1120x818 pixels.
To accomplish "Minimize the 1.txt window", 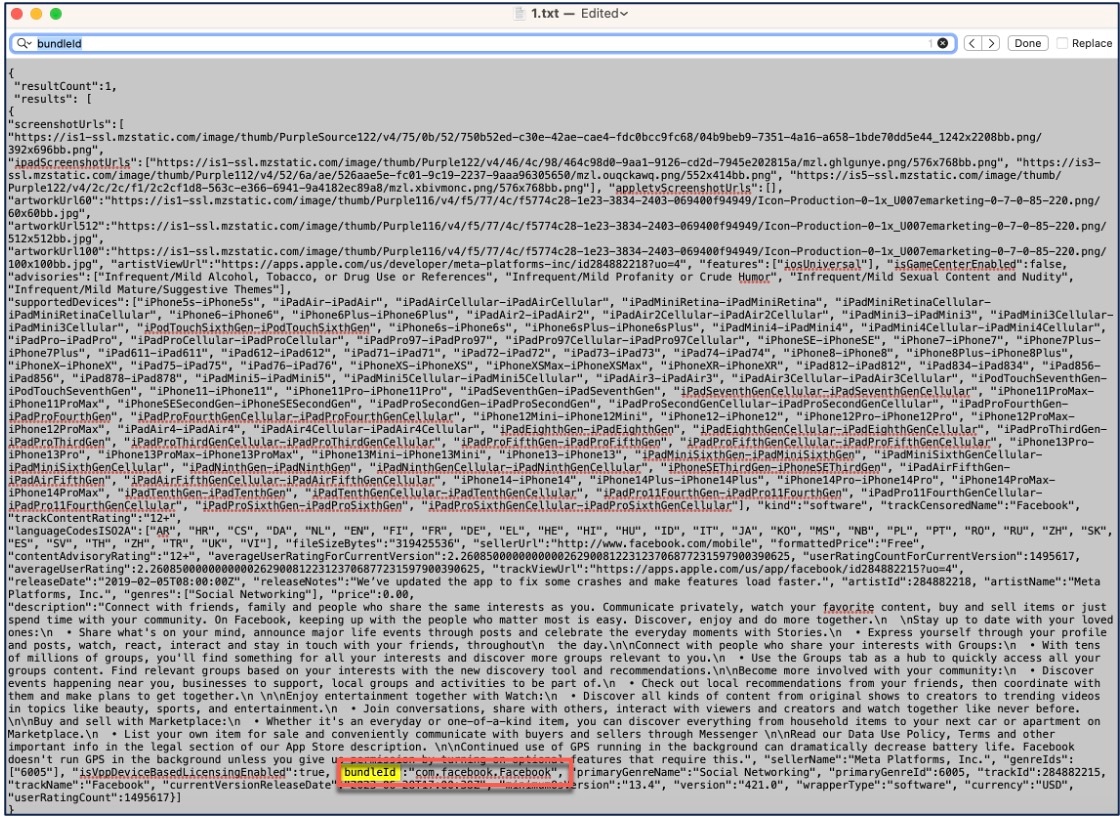I will pyautogui.click(x=36, y=14).
